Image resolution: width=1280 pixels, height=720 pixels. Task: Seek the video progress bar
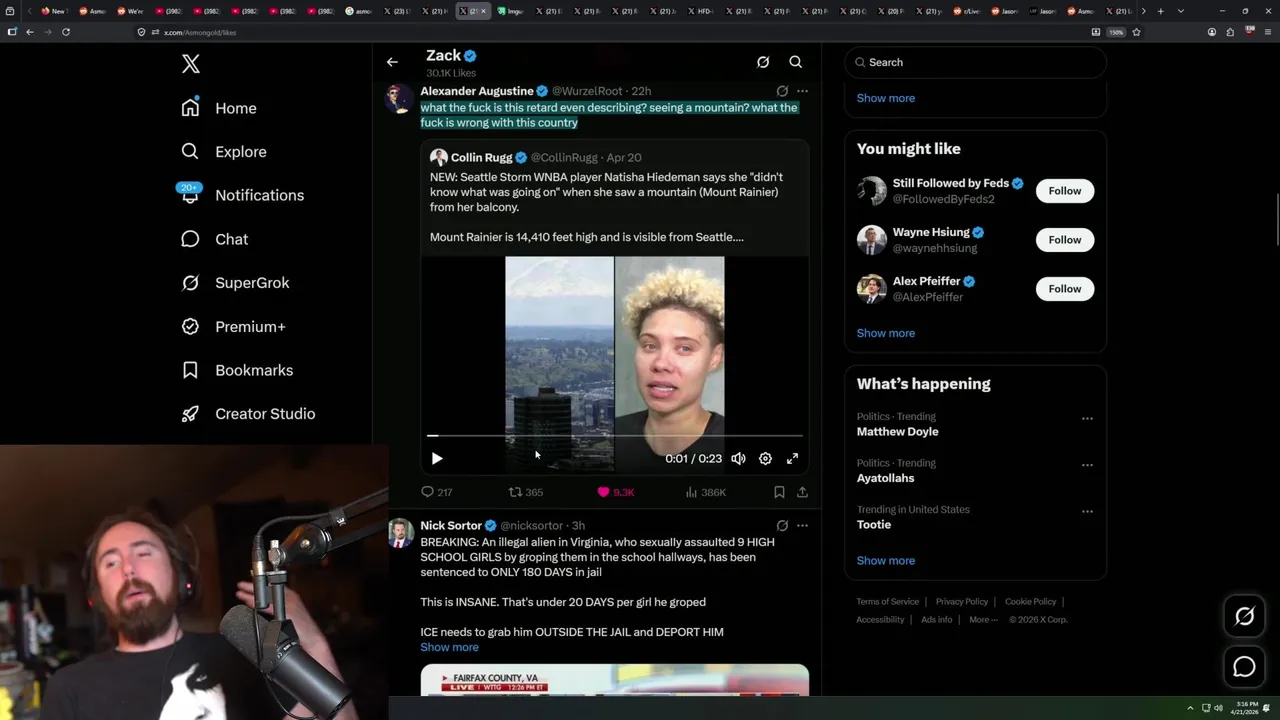614,436
